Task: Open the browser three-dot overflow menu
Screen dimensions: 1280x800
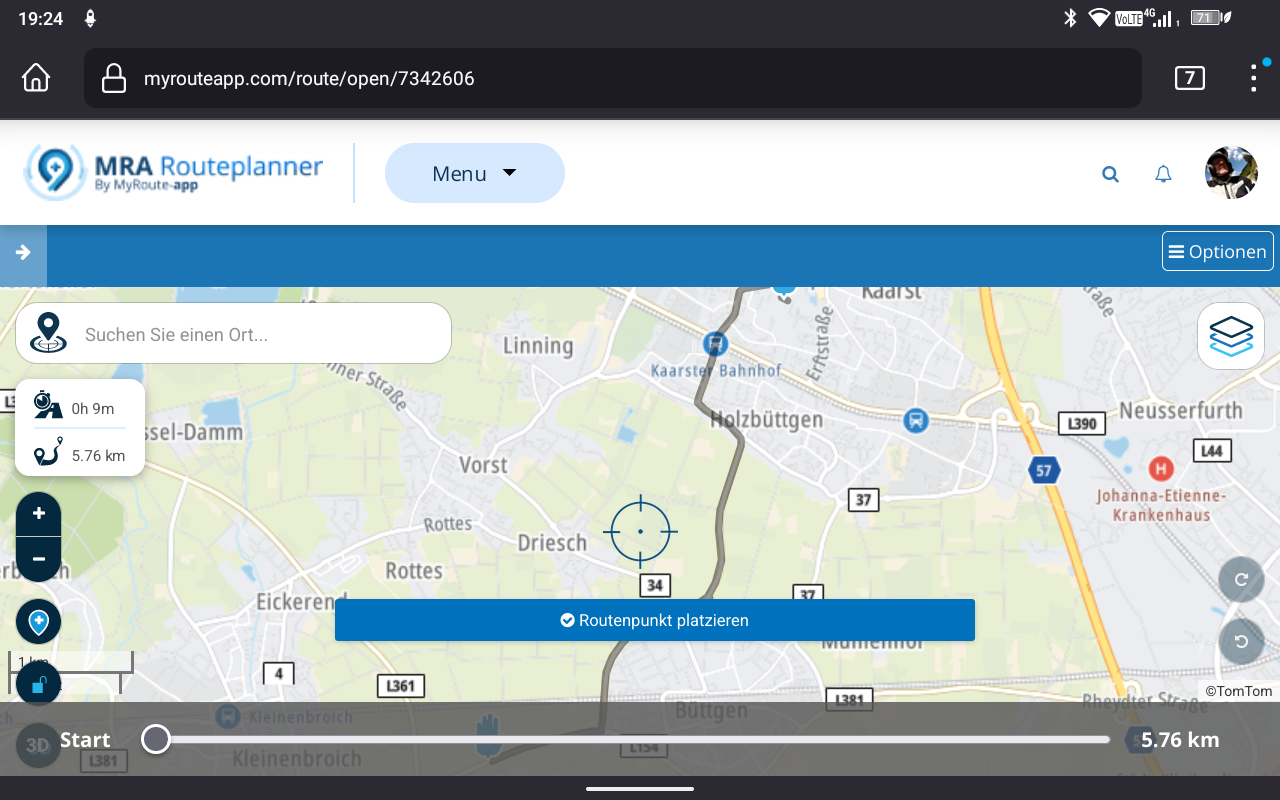Action: click(1254, 78)
